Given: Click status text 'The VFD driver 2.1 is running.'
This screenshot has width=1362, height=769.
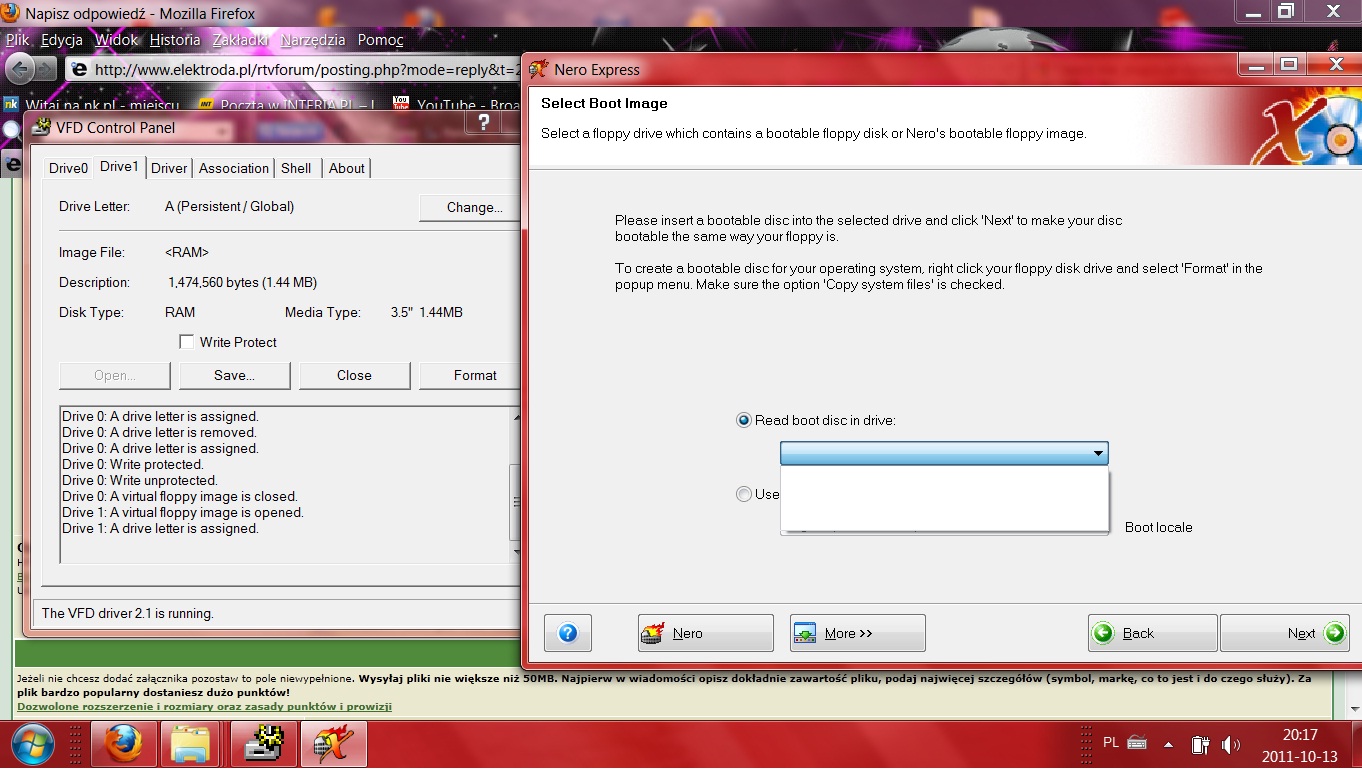Looking at the screenshot, I should pyautogui.click(x=128, y=613).
